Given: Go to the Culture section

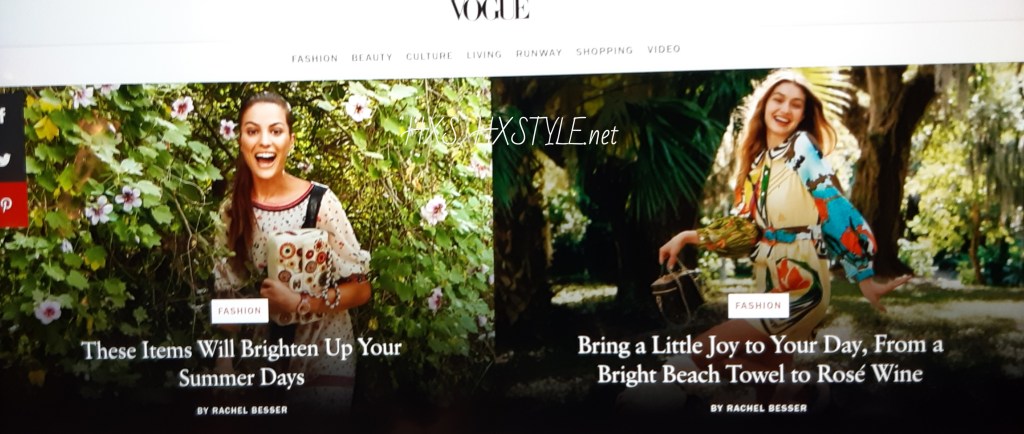Looking at the screenshot, I should (429, 56).
